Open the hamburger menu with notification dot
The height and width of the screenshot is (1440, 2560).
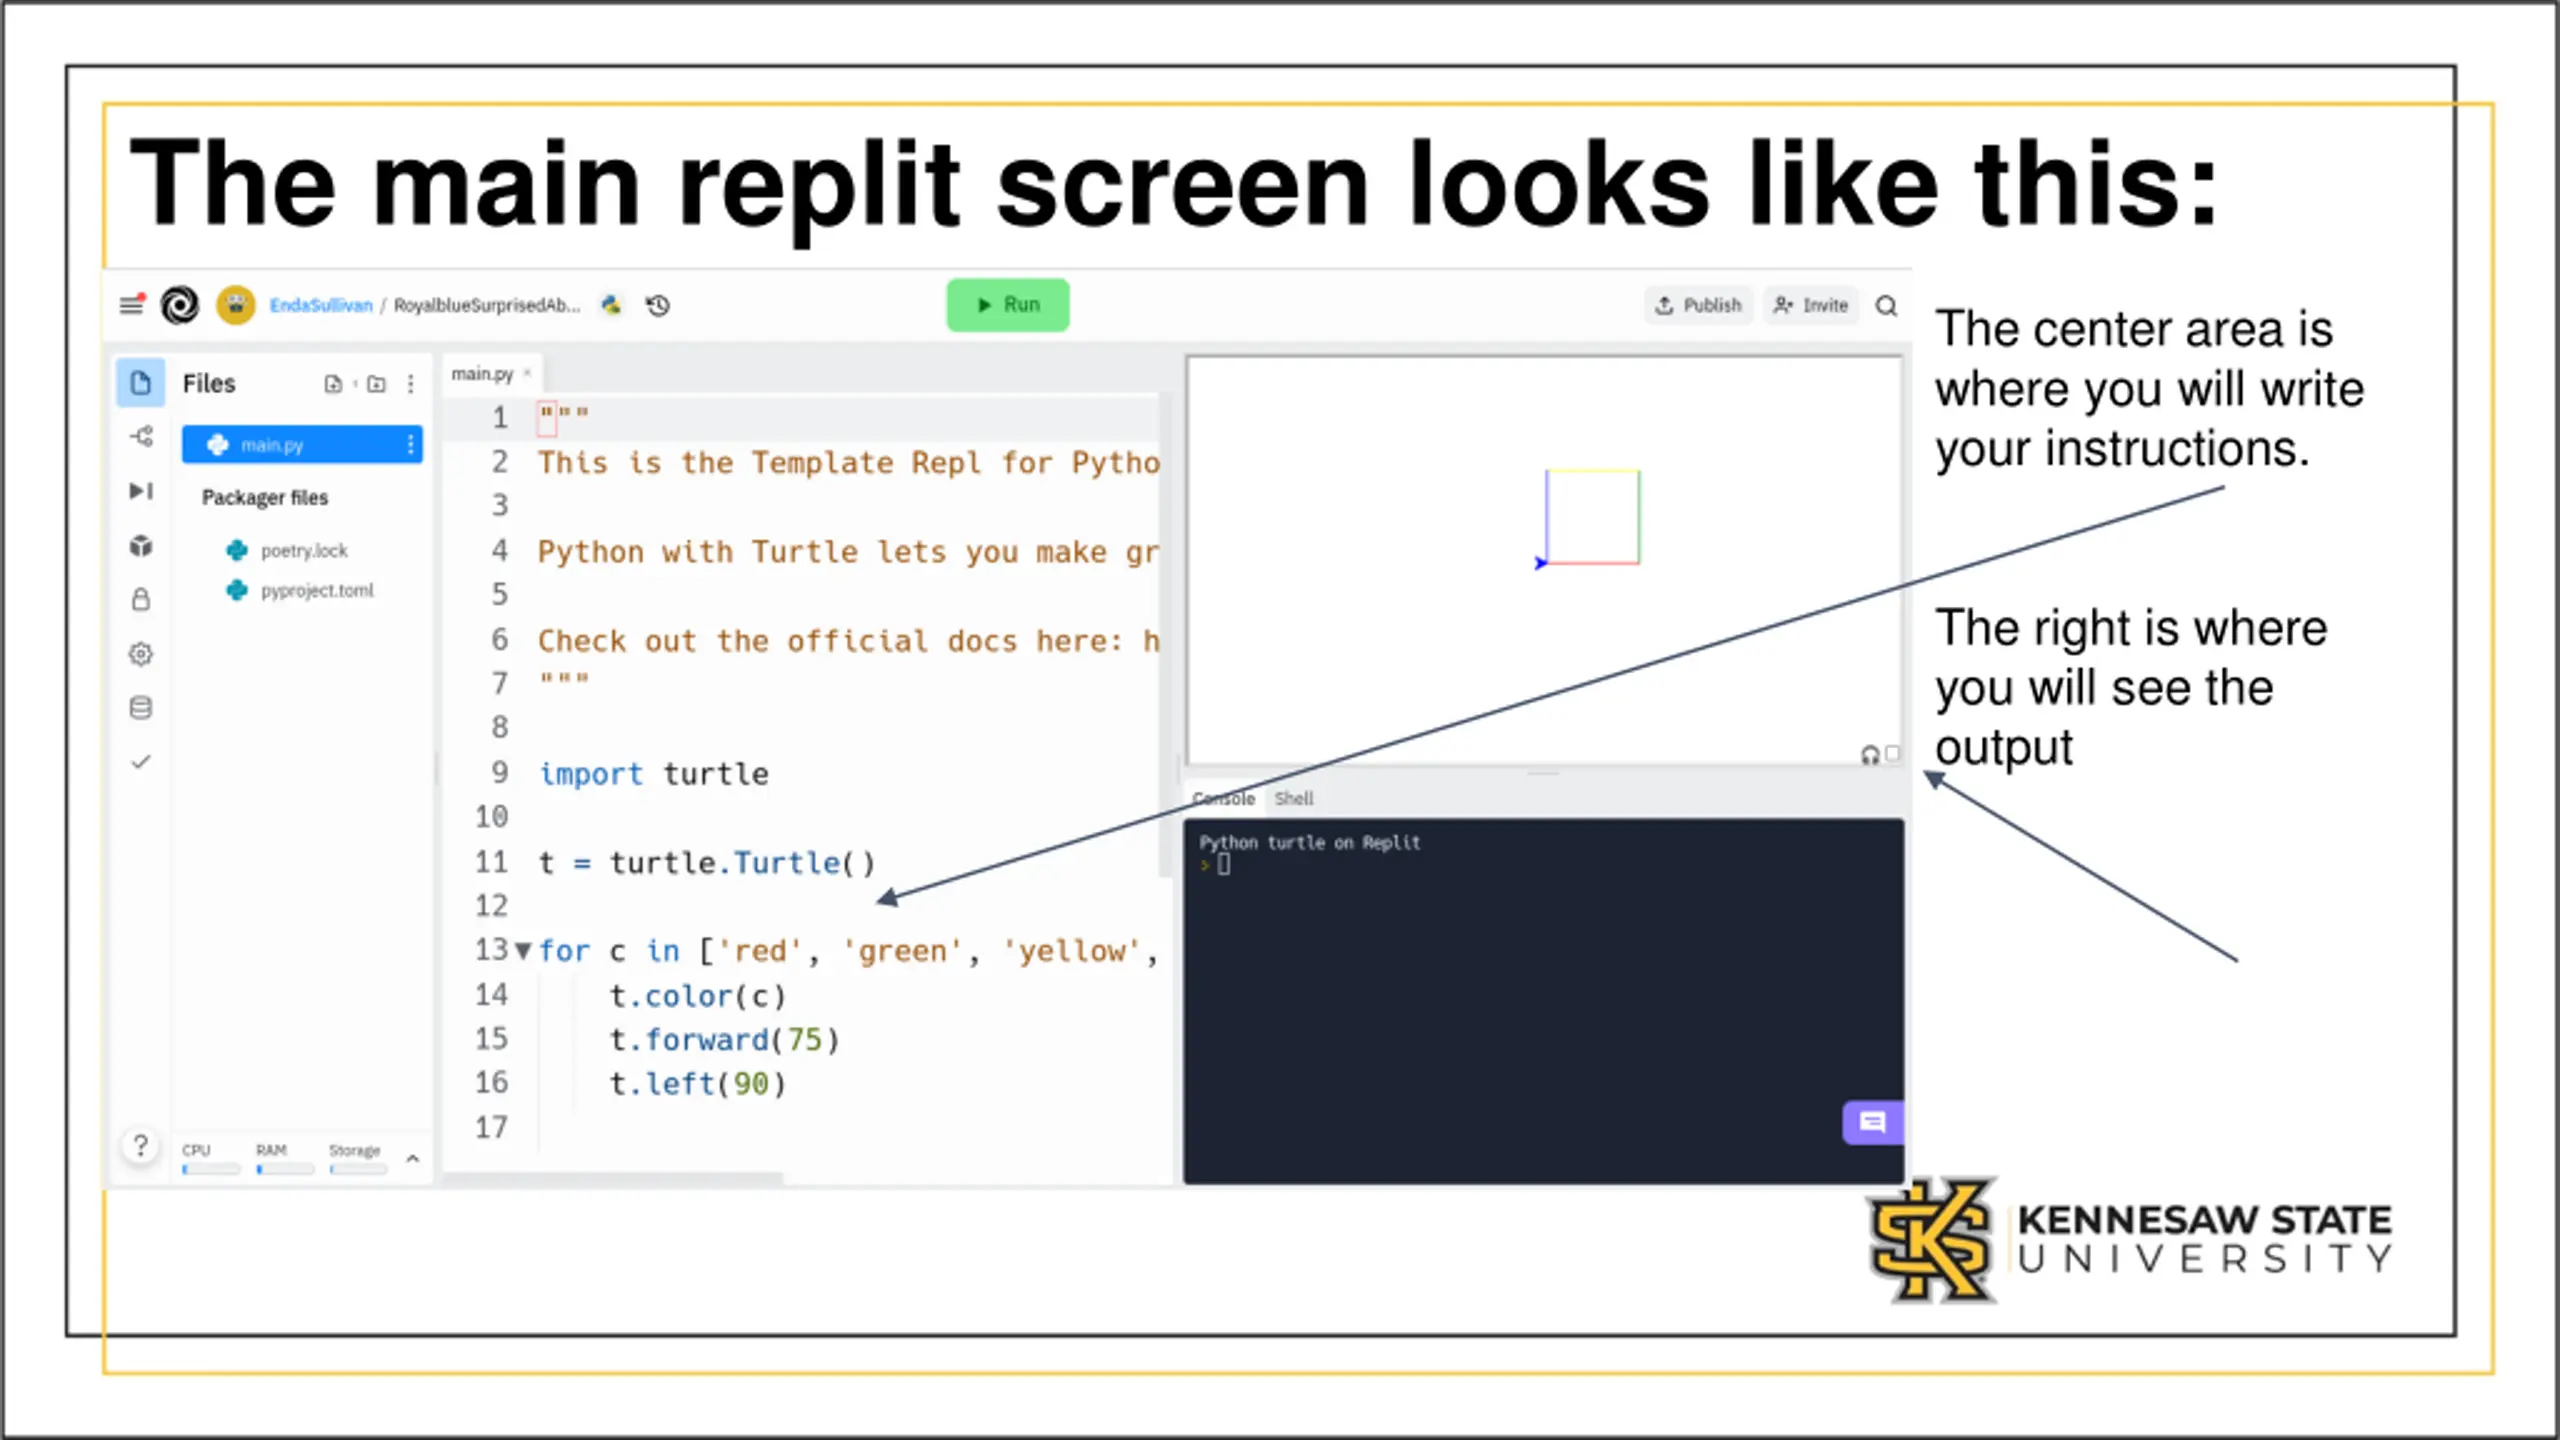coord(132,304)
